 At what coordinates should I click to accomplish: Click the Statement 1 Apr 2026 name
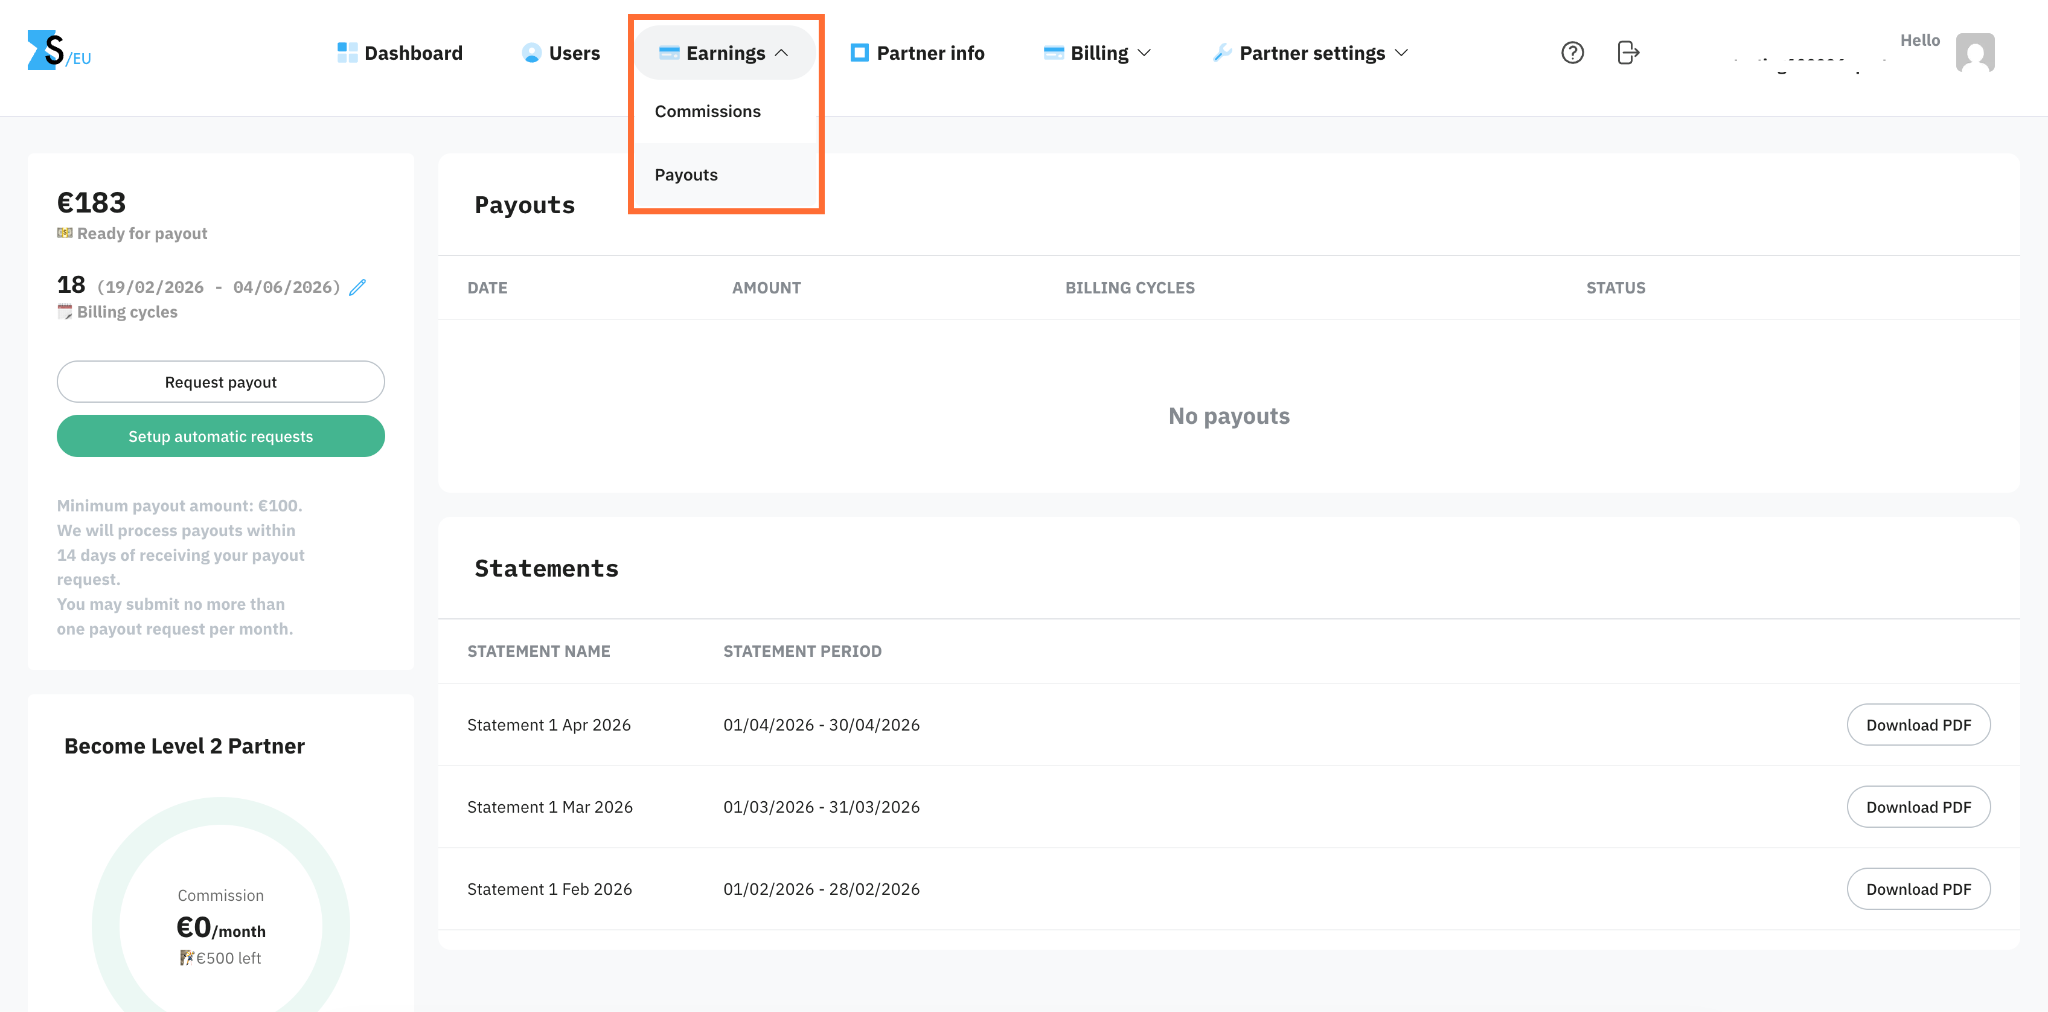pos(549,725)
